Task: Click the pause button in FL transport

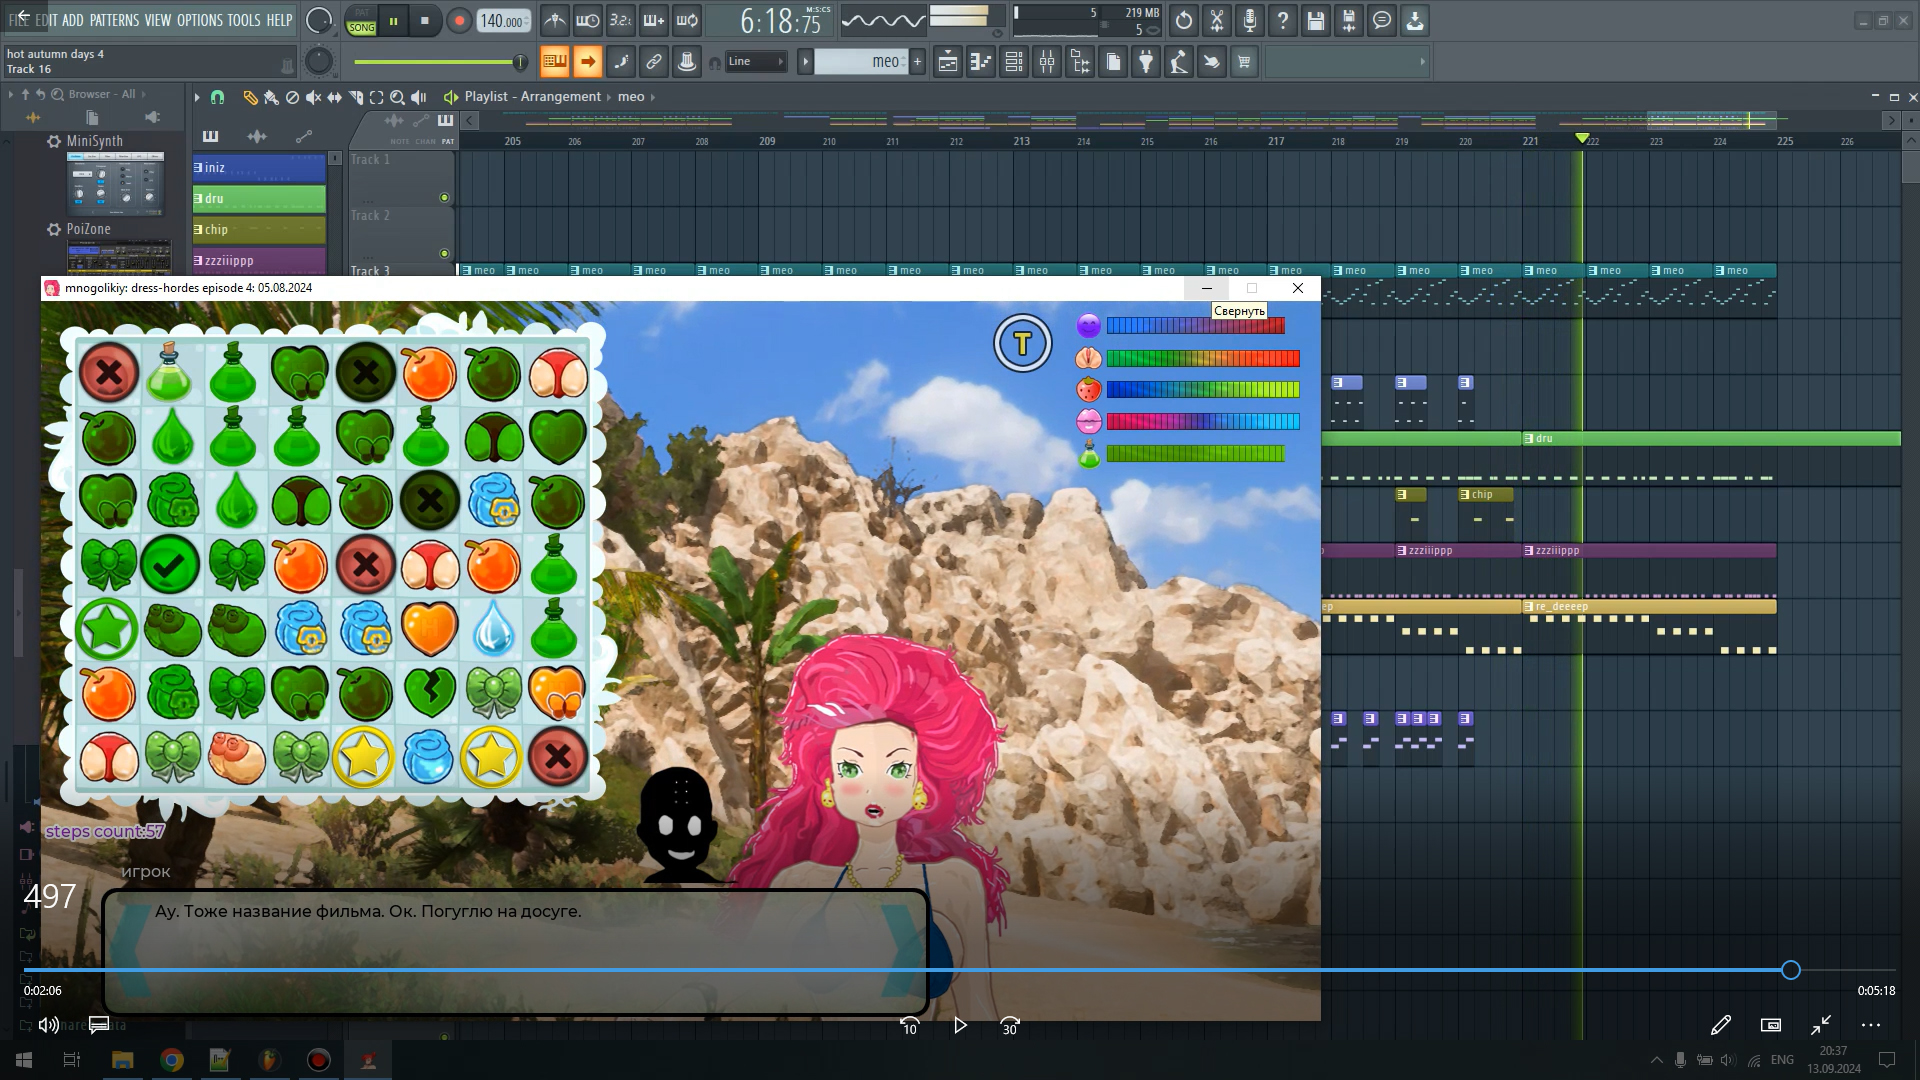Action: 393,21
